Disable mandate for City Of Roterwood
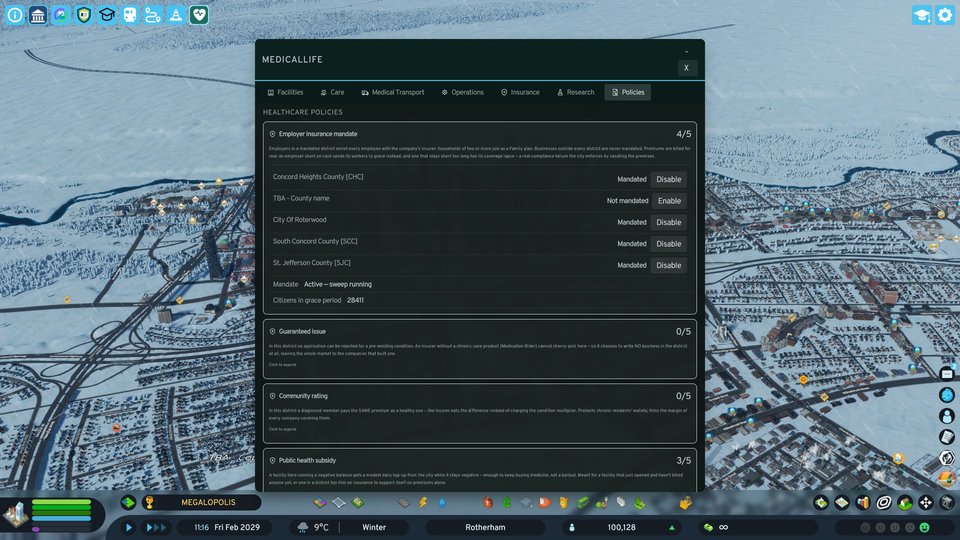 [669, 222]
